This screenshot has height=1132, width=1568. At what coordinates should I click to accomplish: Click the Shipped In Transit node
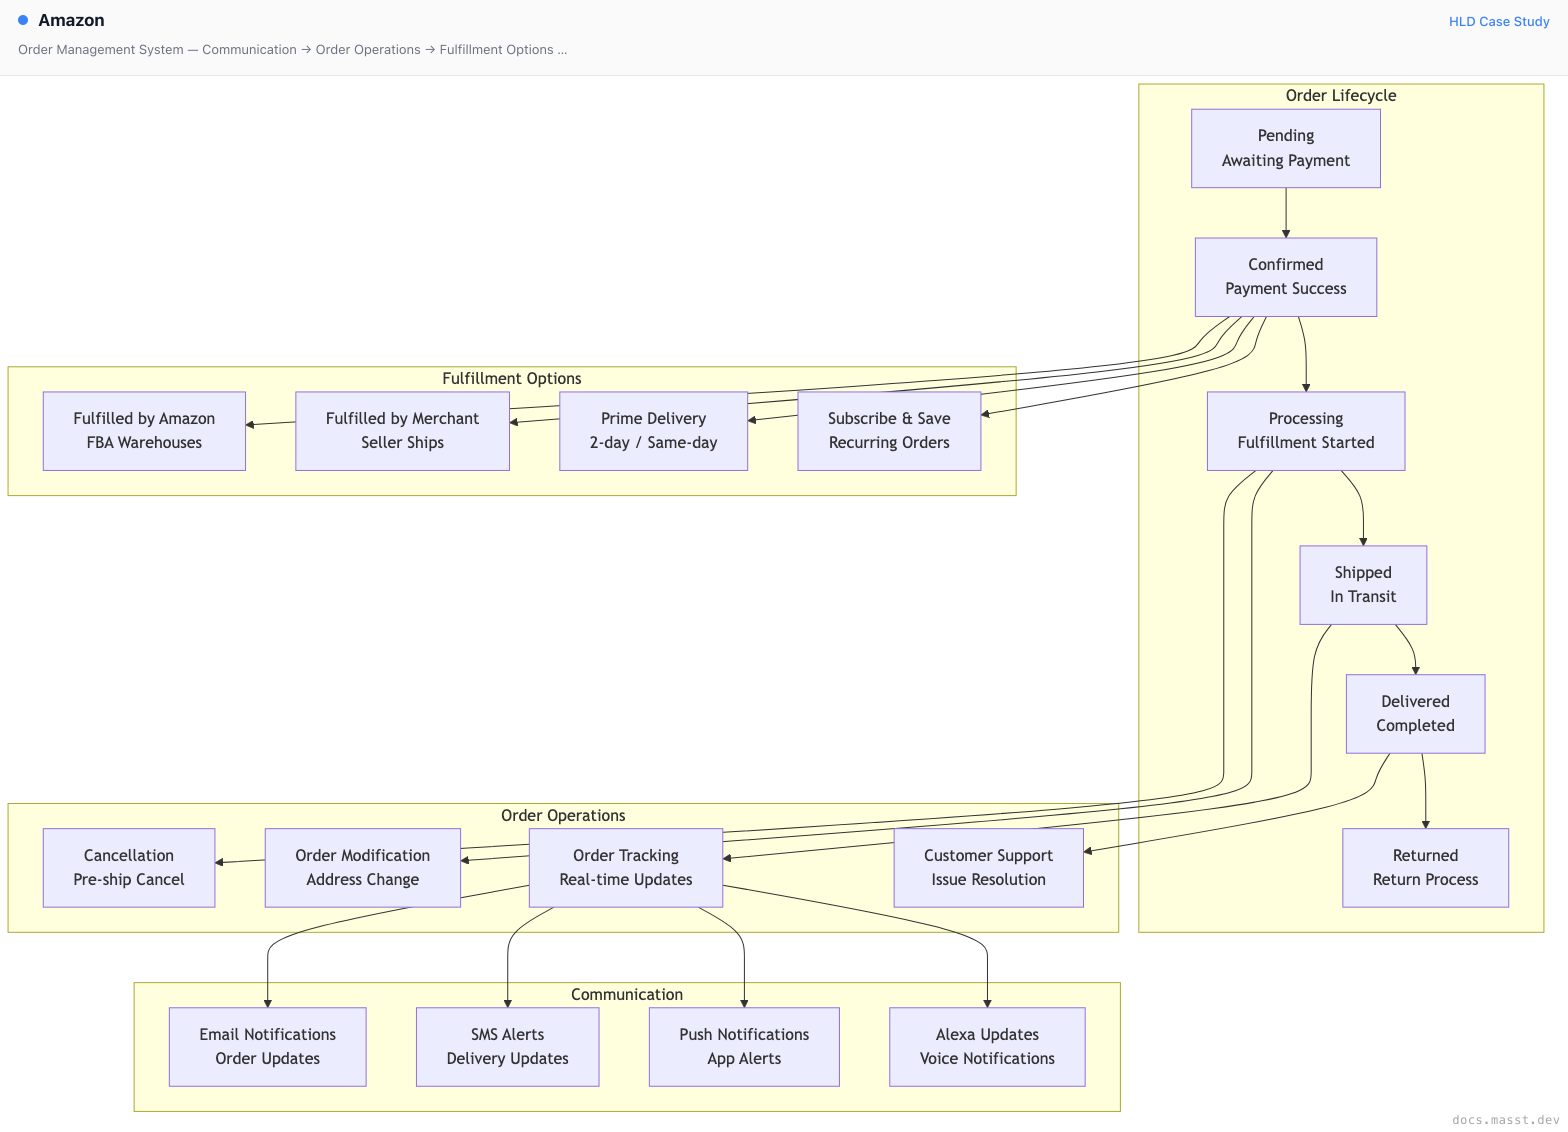coord(1363,585)
